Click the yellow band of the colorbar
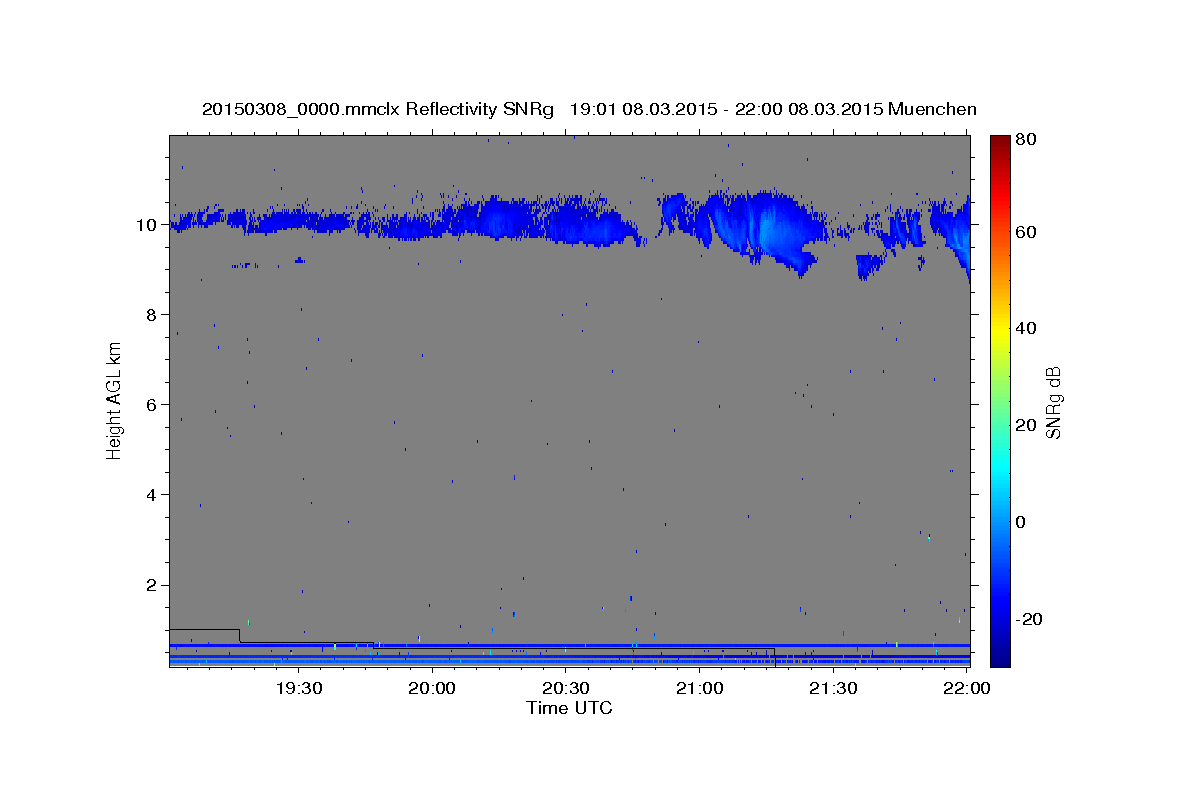This screenshot has width=1200, height=800. 1000,333
